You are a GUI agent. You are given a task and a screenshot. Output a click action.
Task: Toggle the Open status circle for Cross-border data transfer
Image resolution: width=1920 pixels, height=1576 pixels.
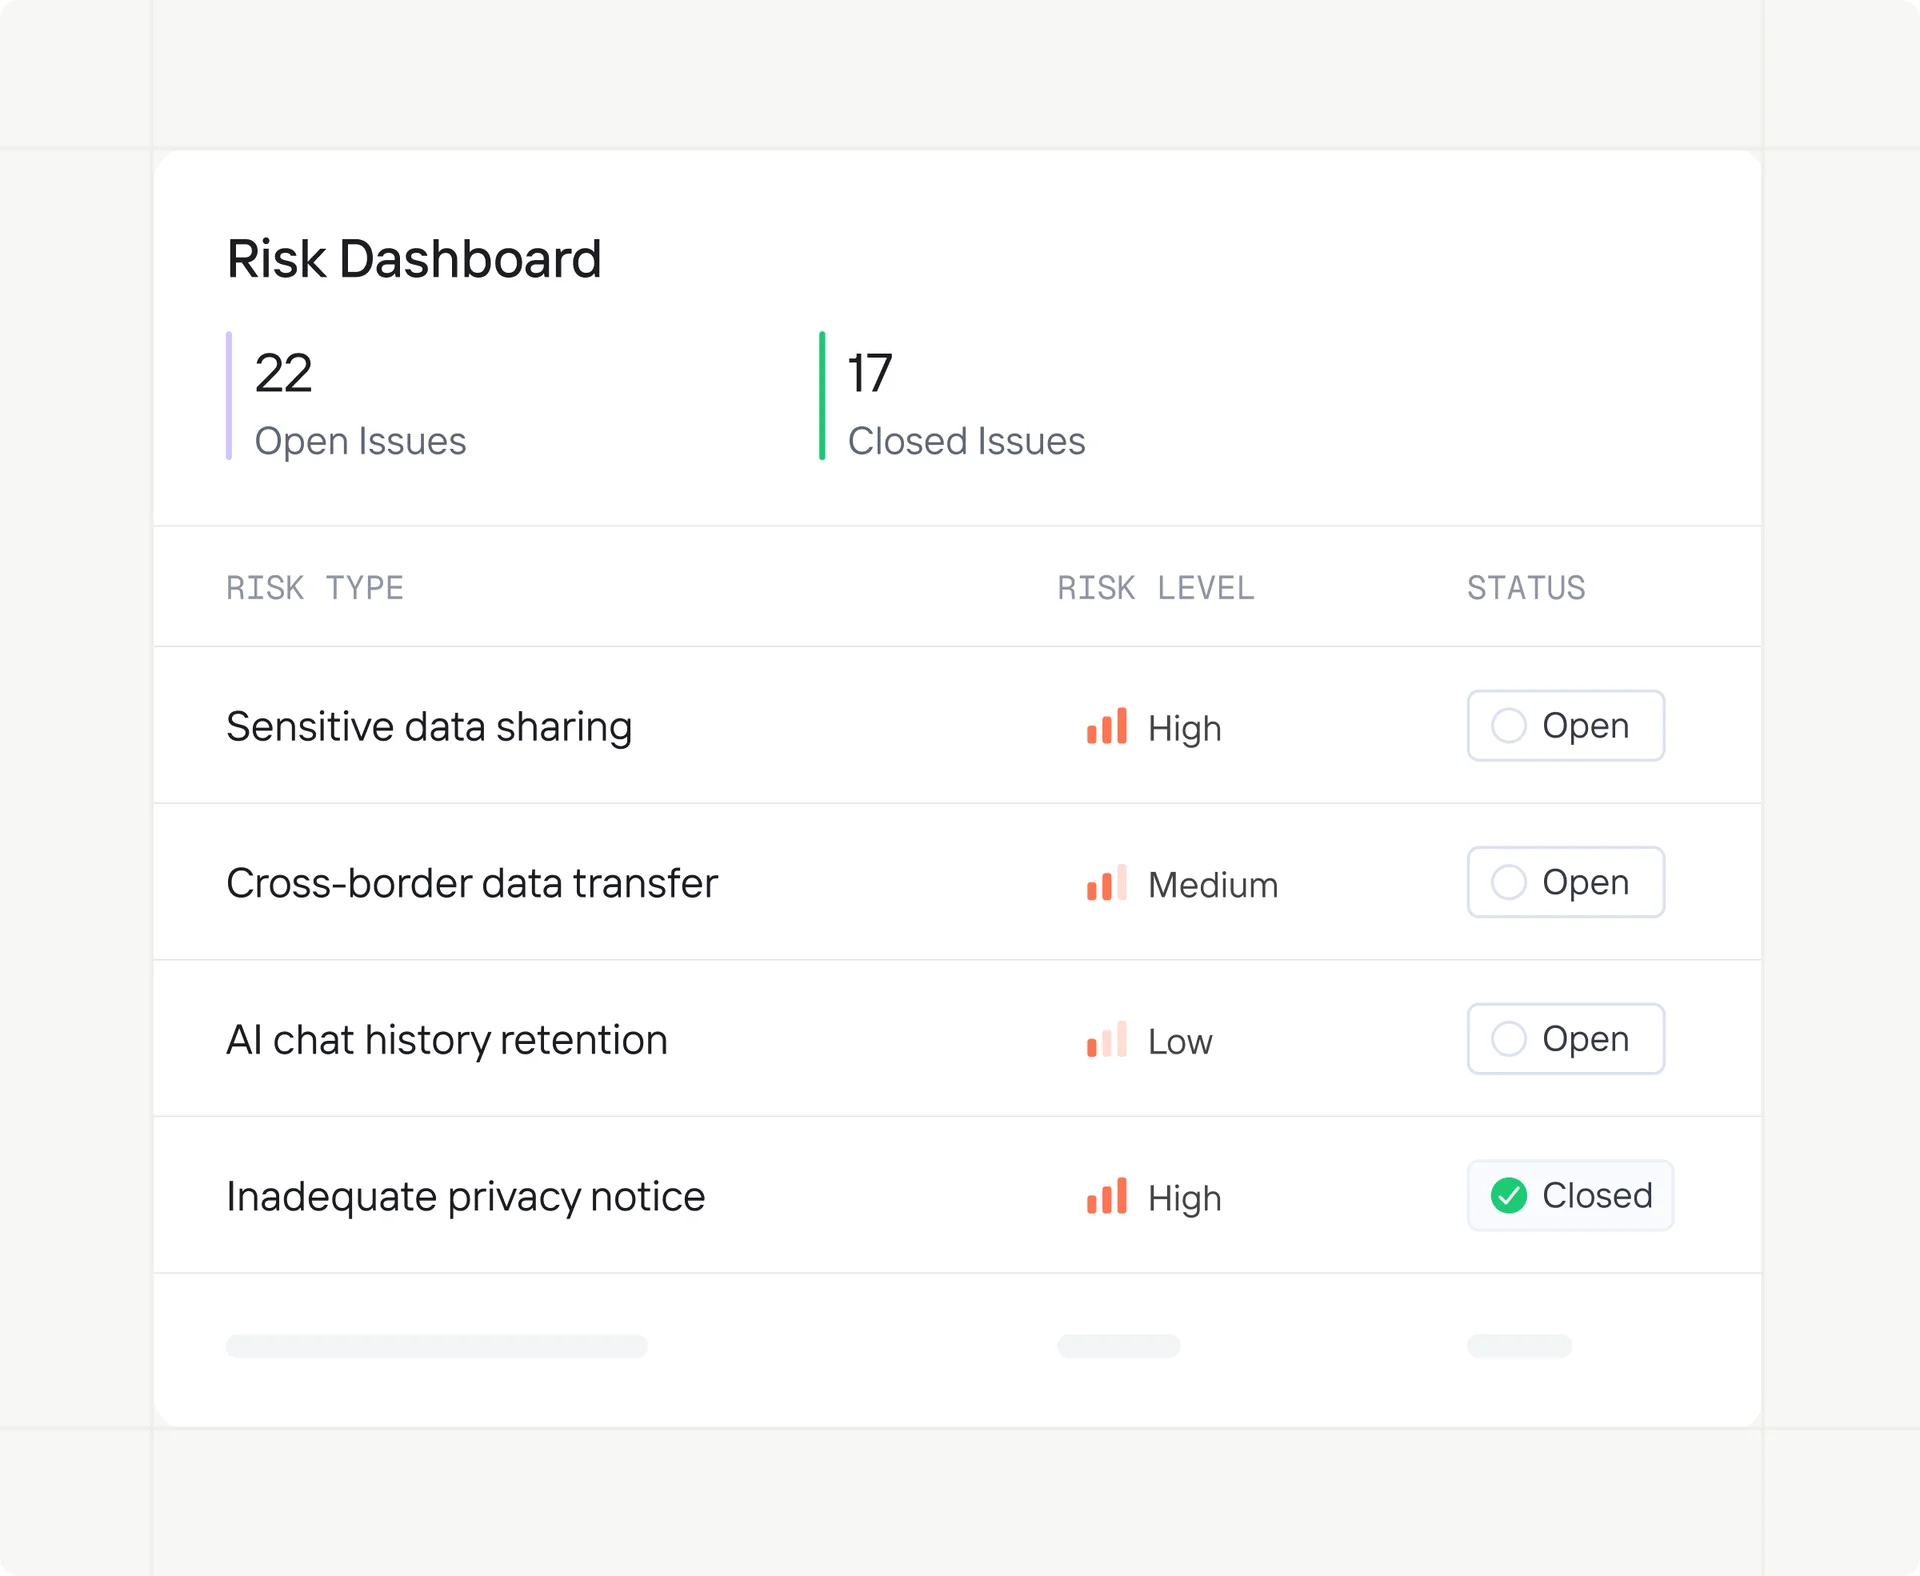[1508, 882]
